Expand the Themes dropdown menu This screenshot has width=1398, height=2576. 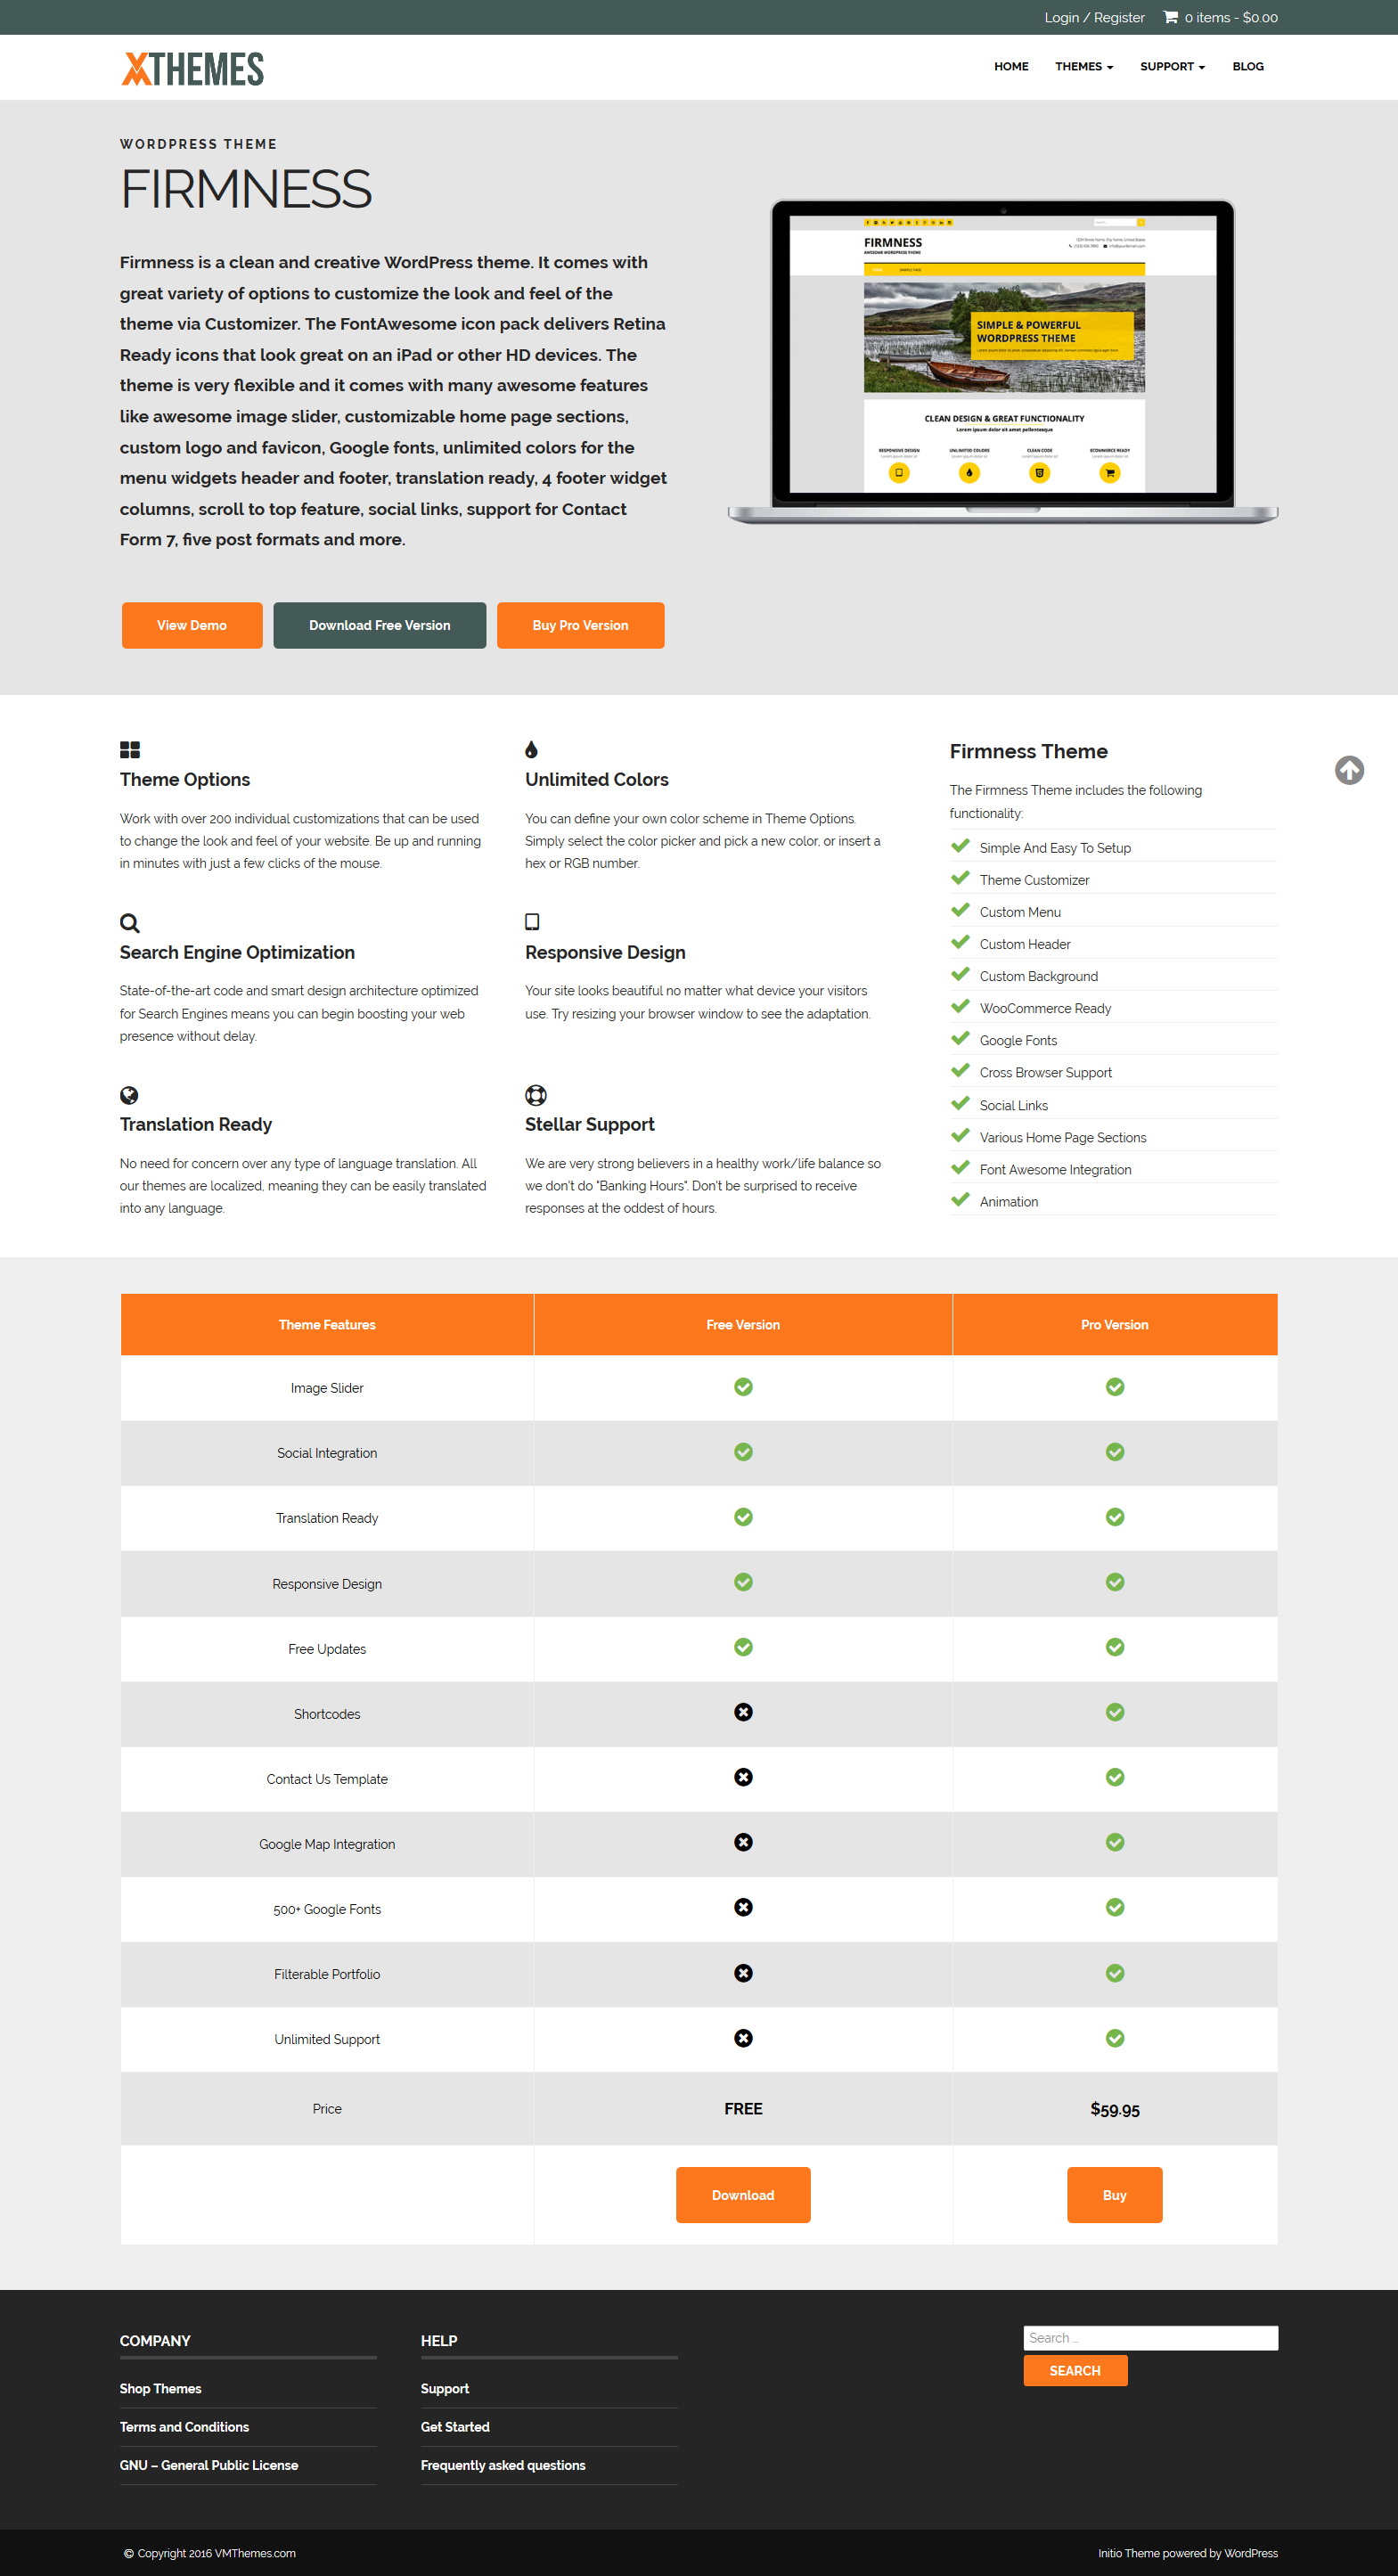tap(1084, 66)
